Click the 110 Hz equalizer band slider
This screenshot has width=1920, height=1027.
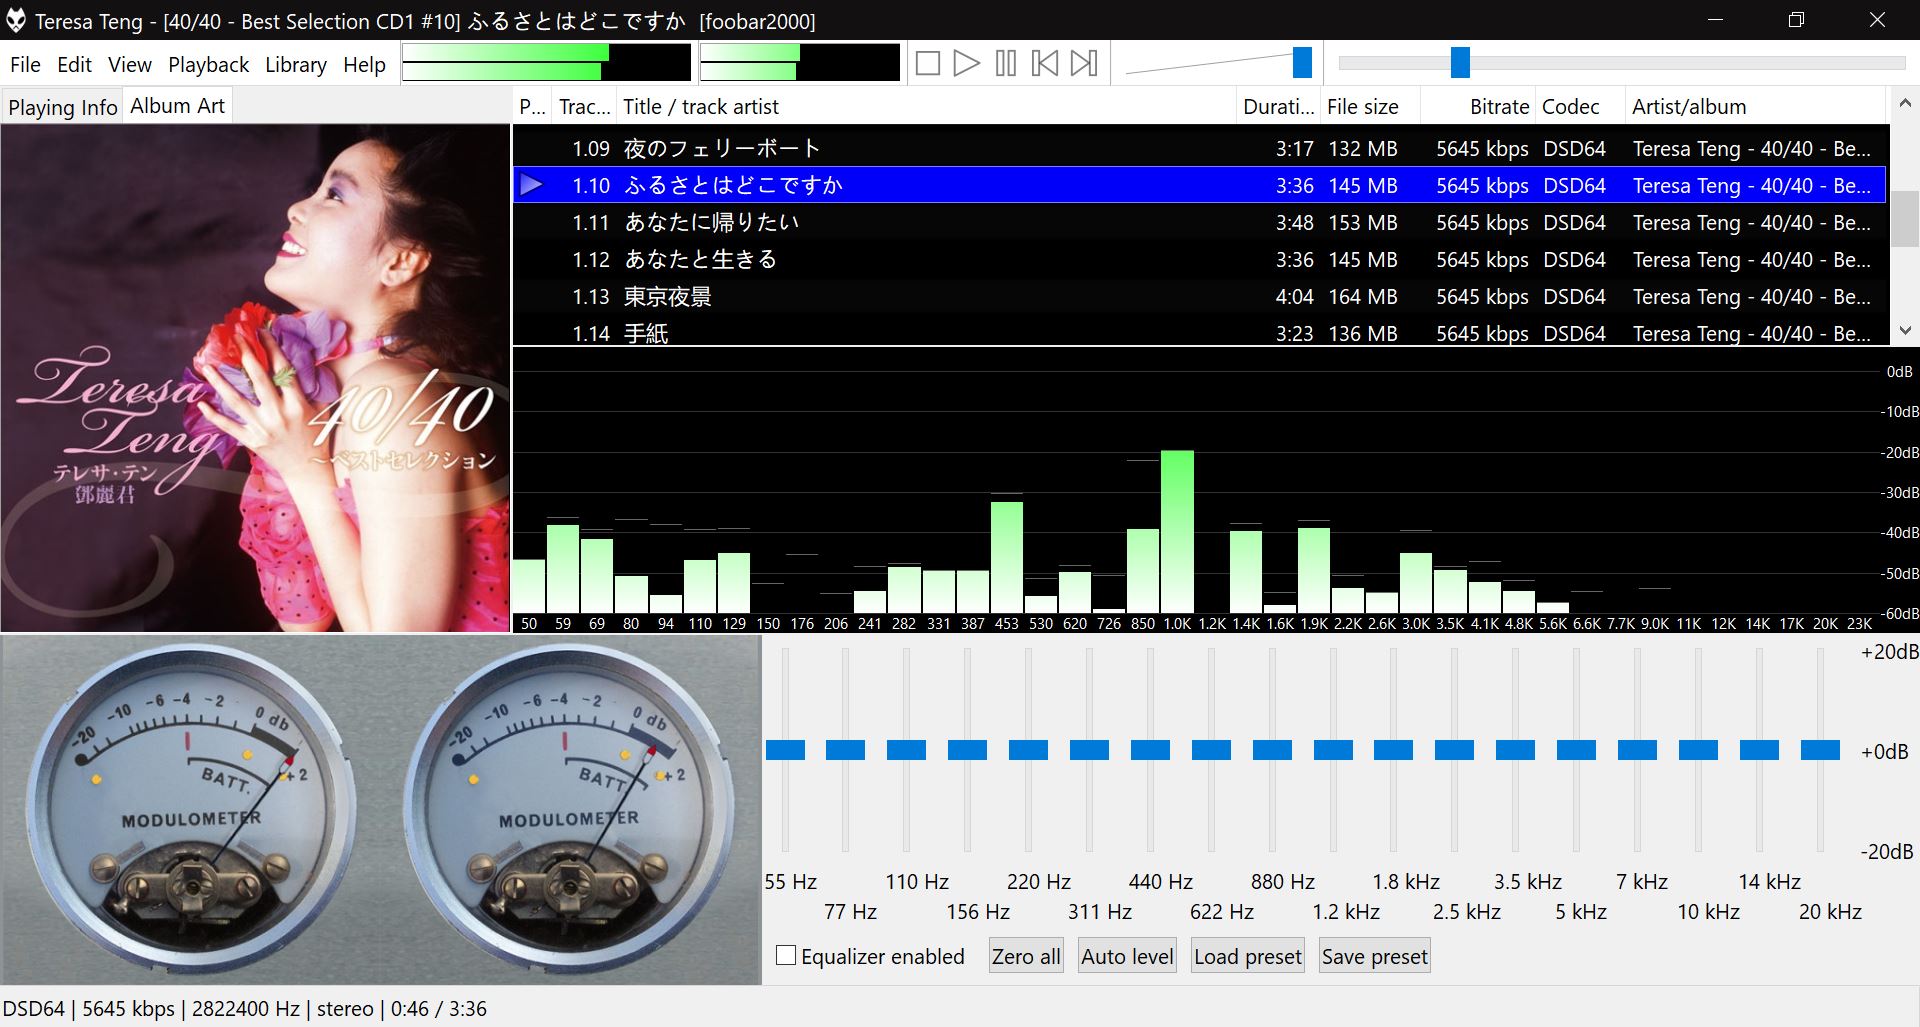pos(907,750)
